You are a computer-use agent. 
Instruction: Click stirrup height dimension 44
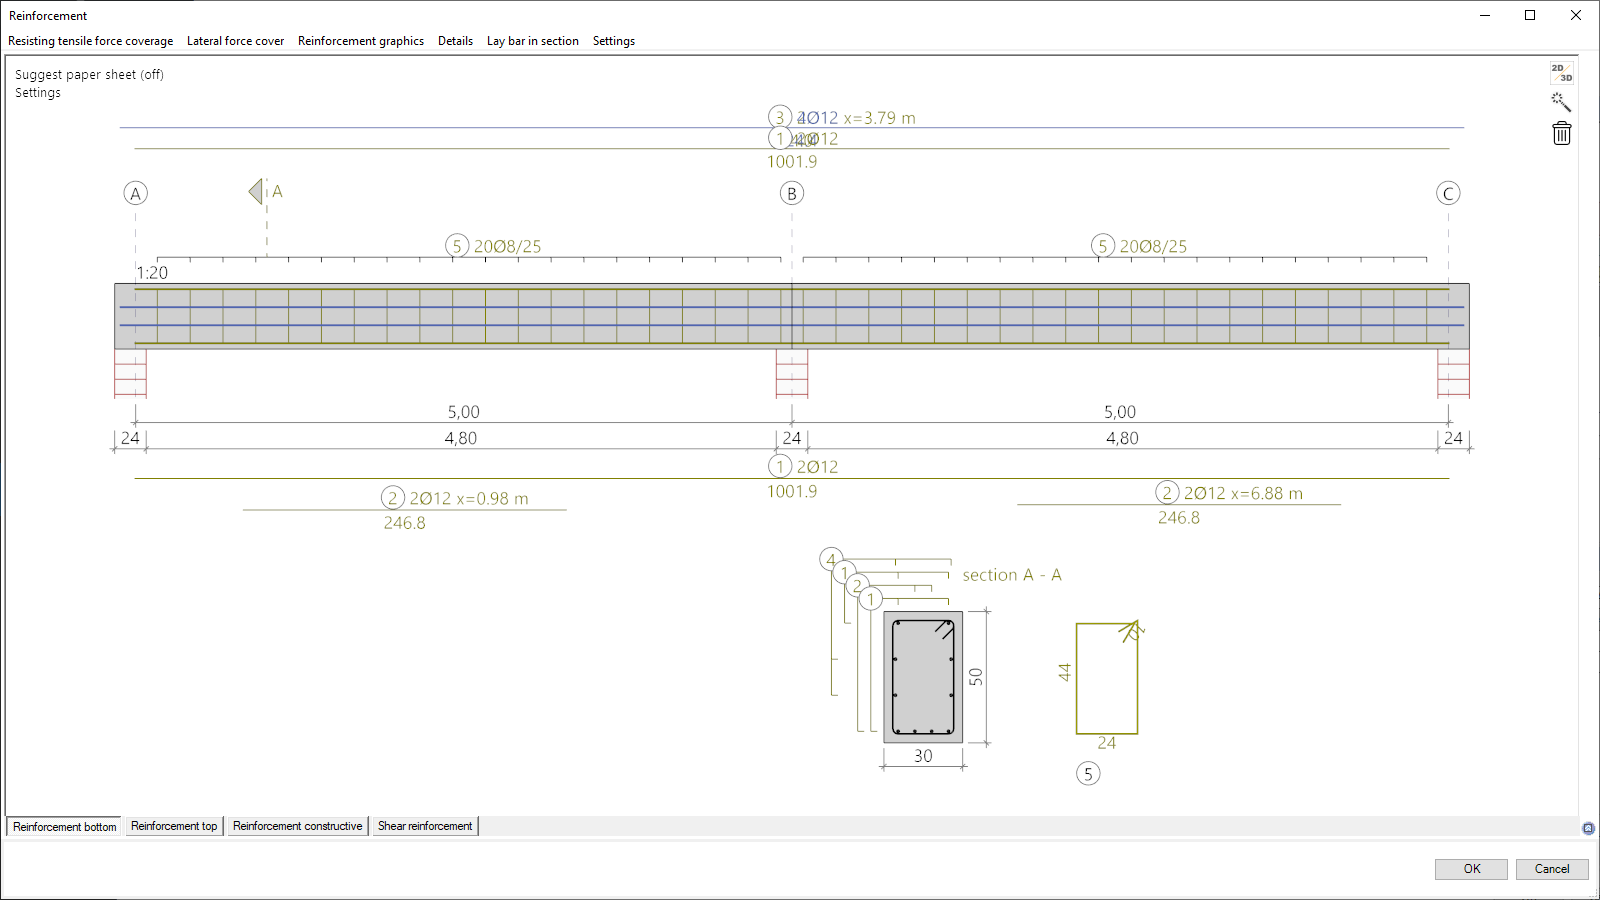(1064, 673)
